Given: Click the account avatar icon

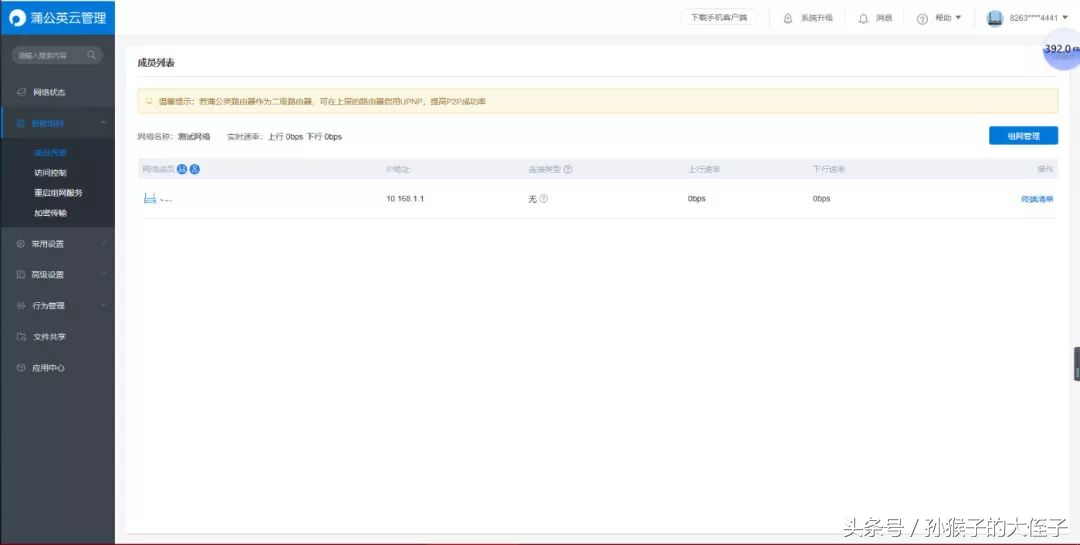Looking at the screenshot, I should [x=995, y=19].
